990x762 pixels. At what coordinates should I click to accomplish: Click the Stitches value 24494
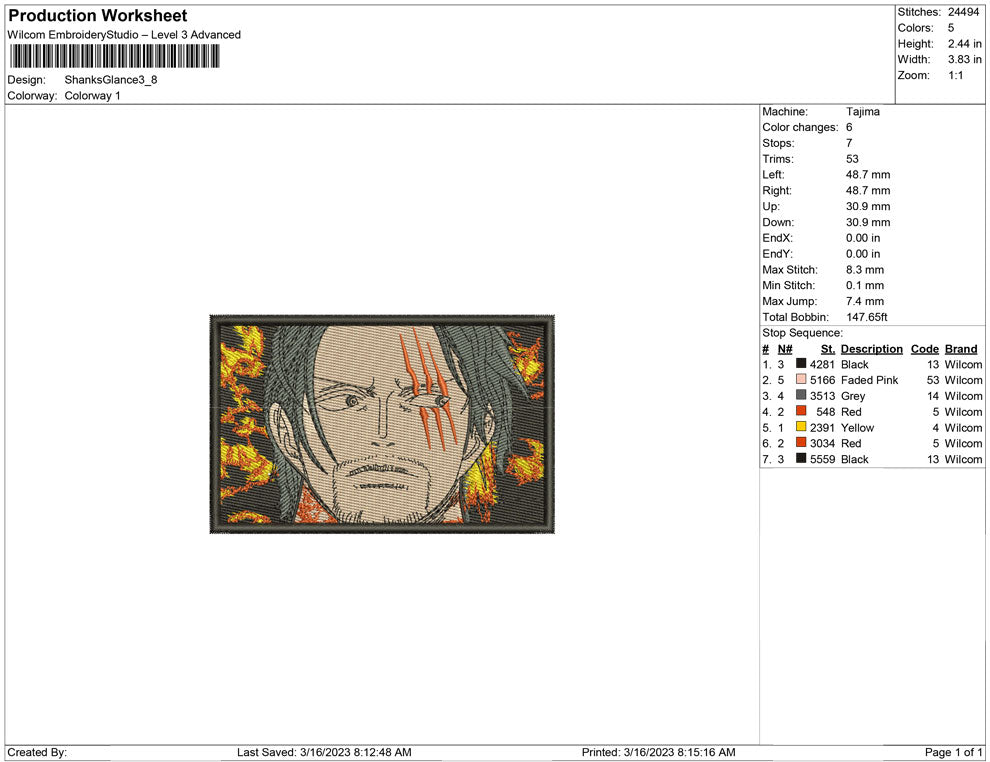coord(963,12)
